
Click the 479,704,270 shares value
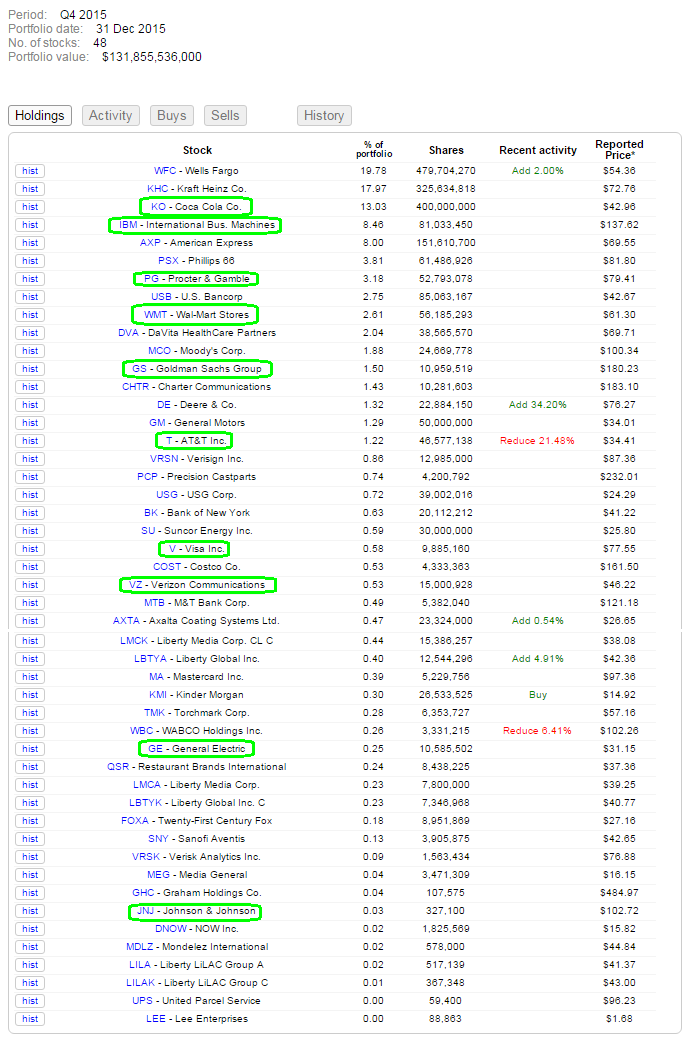coord(446,171)
